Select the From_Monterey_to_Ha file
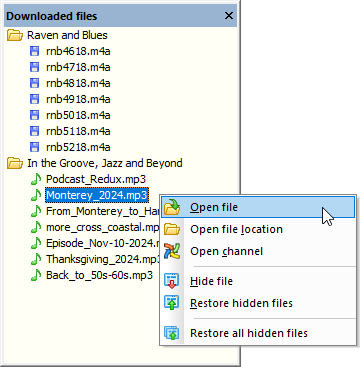The width and height of the screenshot is (360, 367). click(103, 211)
